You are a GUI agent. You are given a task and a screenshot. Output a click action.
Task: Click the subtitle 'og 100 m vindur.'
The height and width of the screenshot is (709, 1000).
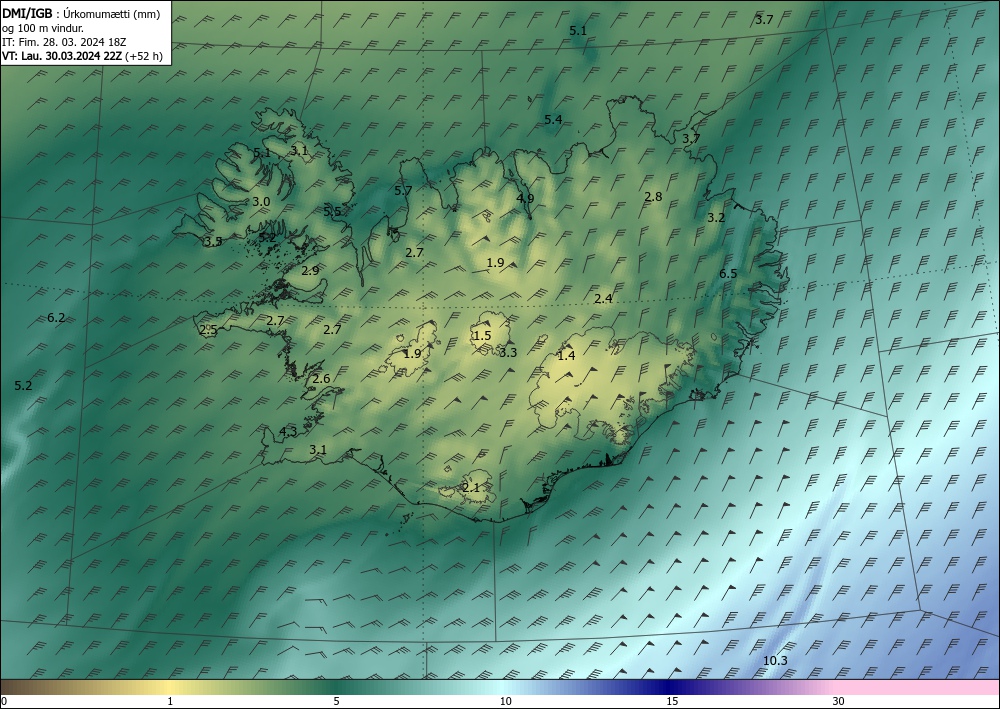point(43,28)
